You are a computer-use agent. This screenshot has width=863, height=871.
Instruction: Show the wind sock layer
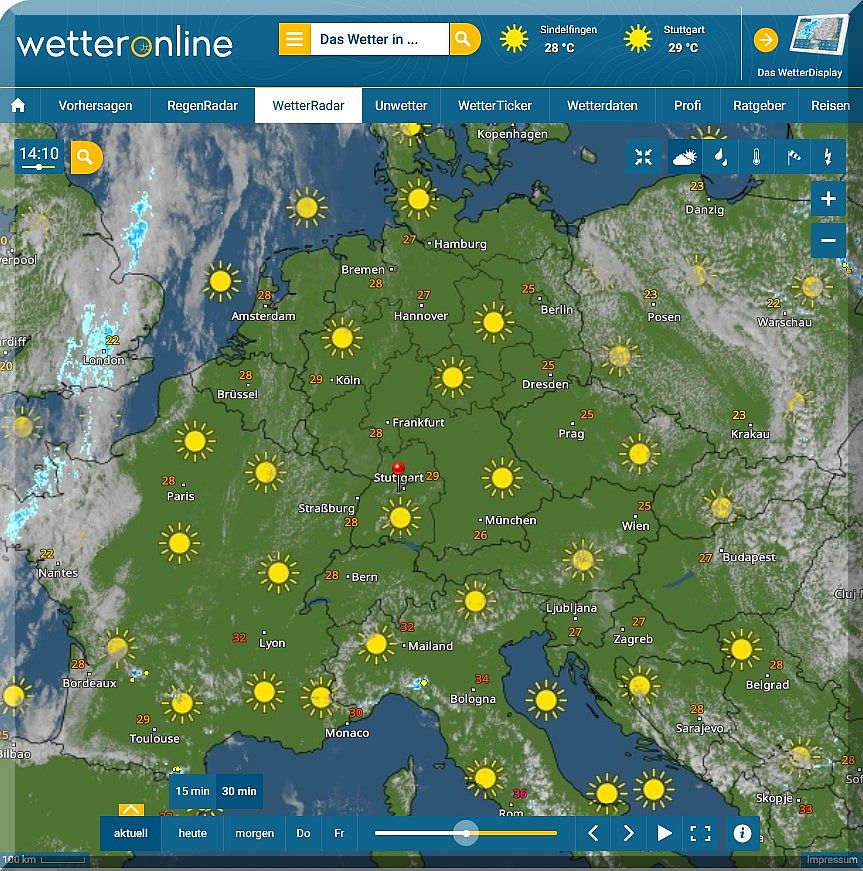pyautogui.click(x=792, y=157)
